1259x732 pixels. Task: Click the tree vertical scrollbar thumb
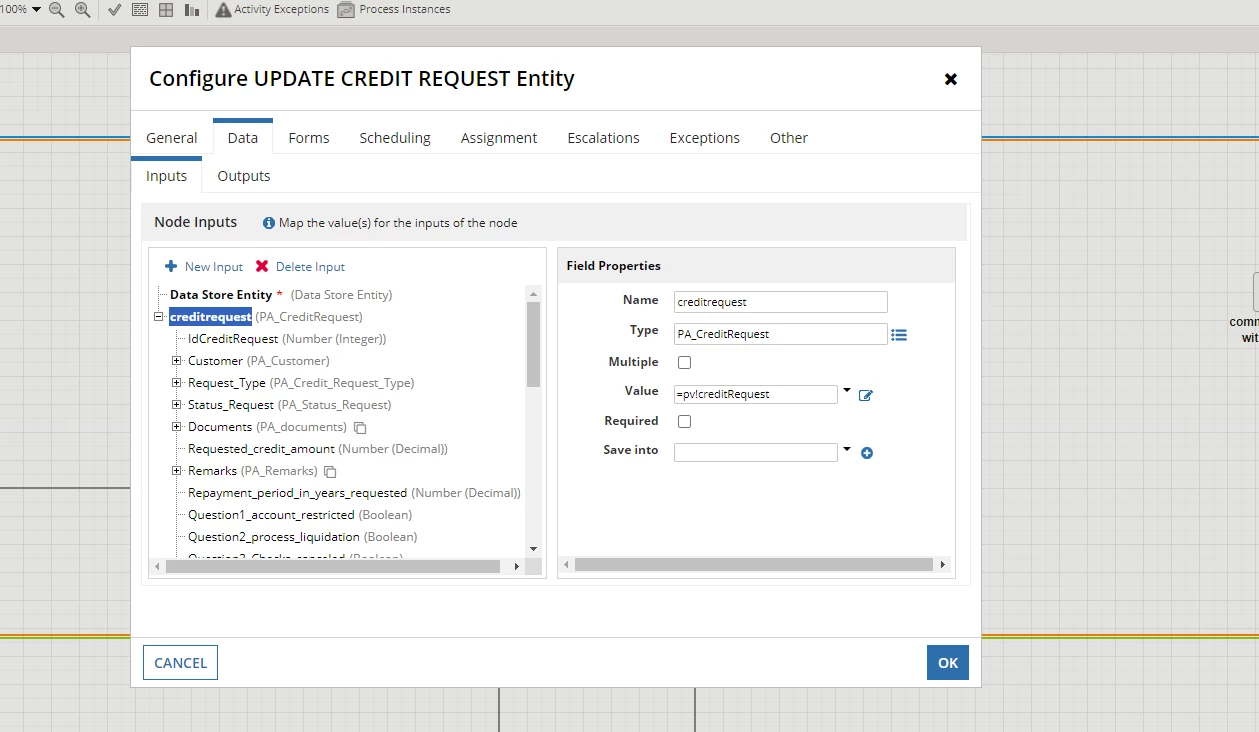pyautogui.click(x=533, y=344)
